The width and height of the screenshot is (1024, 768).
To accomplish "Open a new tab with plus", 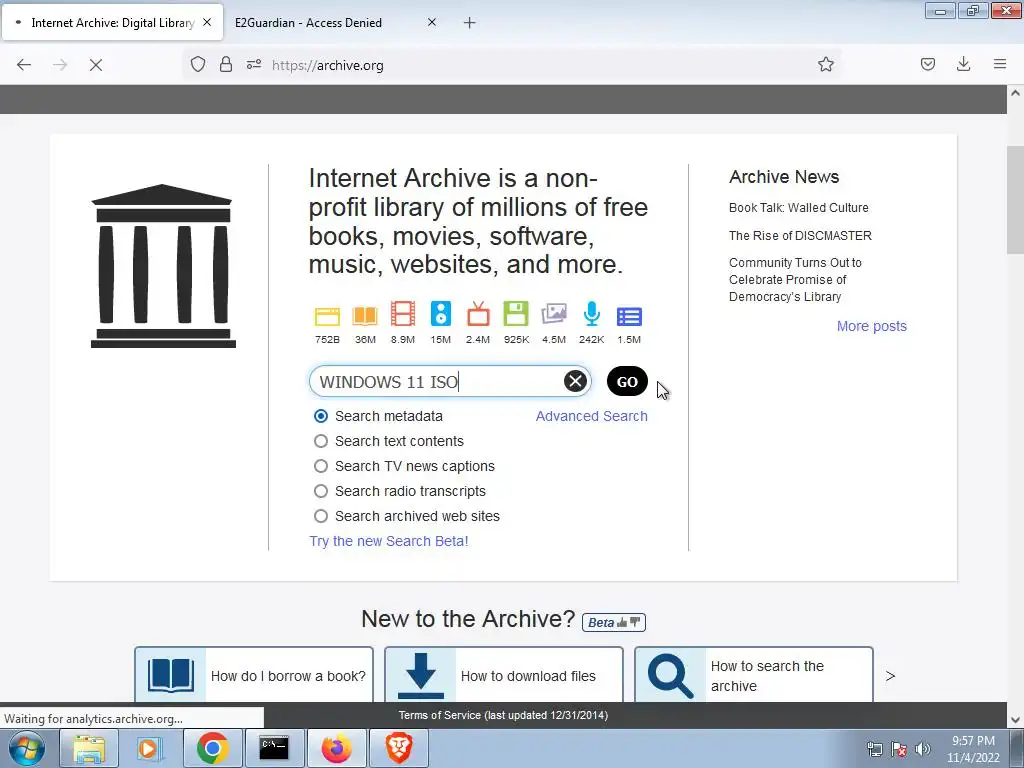I will click(x=470, y=23).
